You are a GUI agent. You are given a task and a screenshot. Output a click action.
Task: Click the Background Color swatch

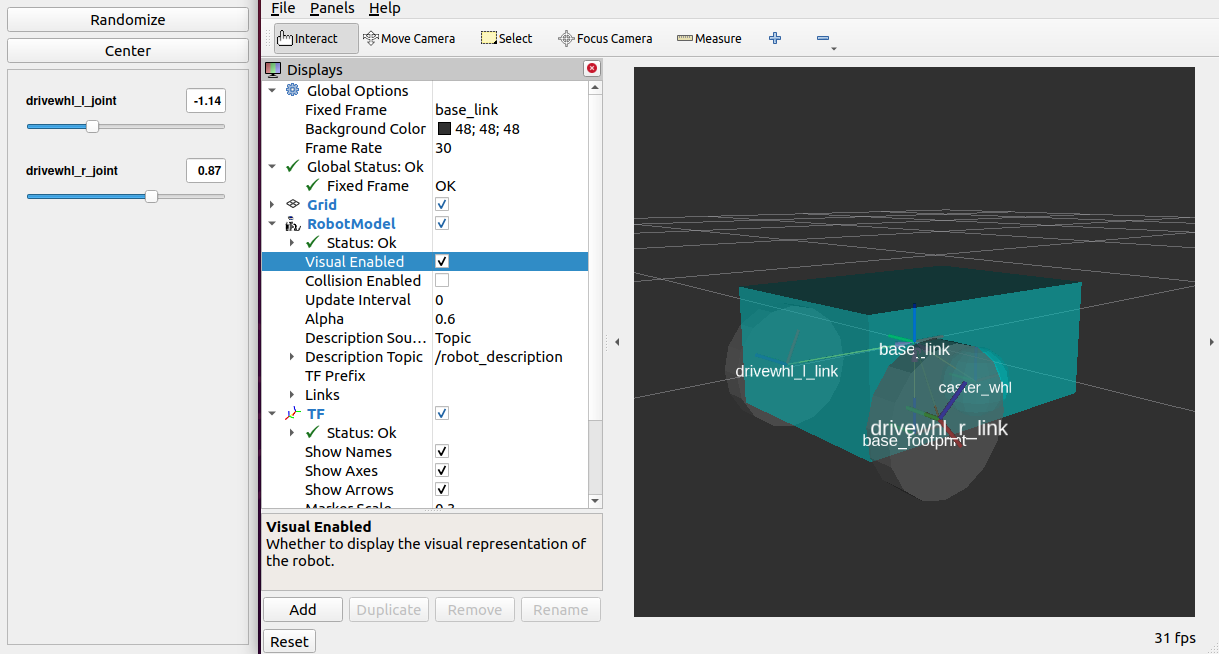click(x=445, y=129)
